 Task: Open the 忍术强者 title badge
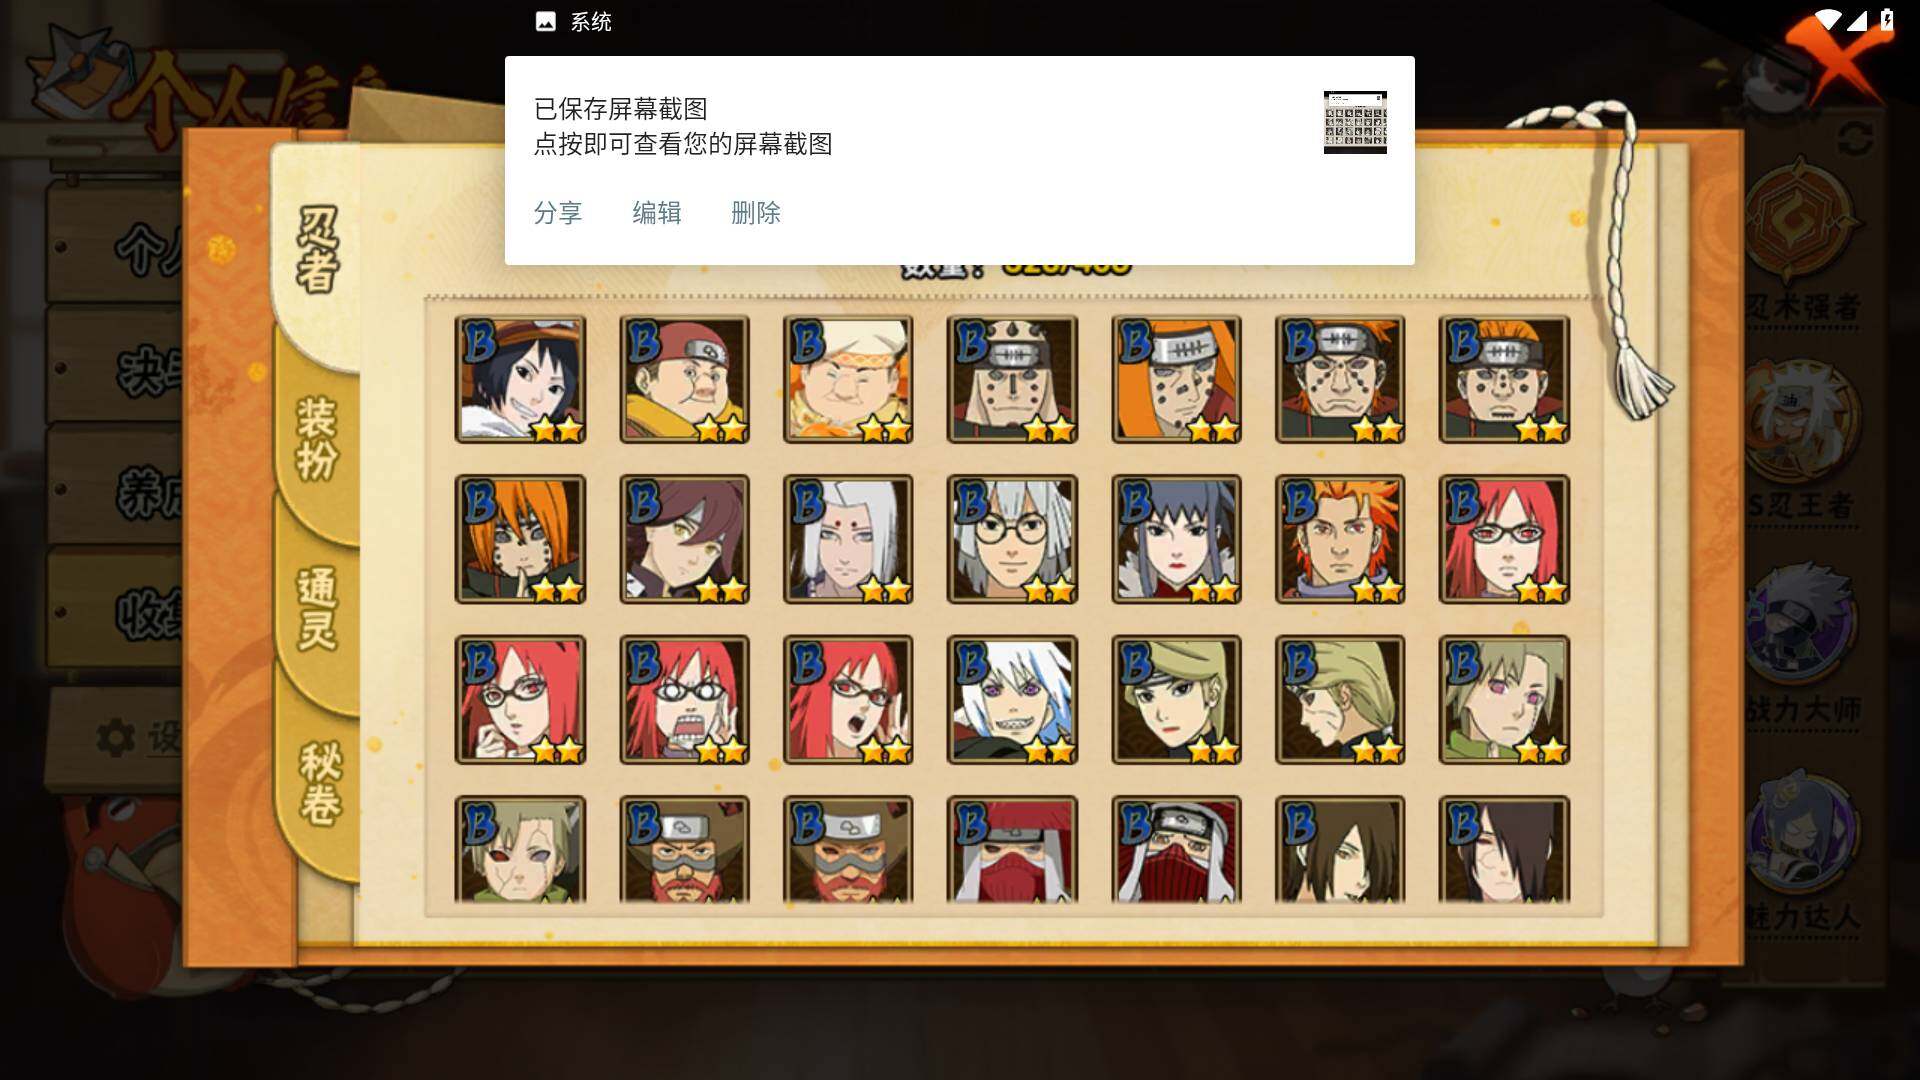(x=1802, y=240)
